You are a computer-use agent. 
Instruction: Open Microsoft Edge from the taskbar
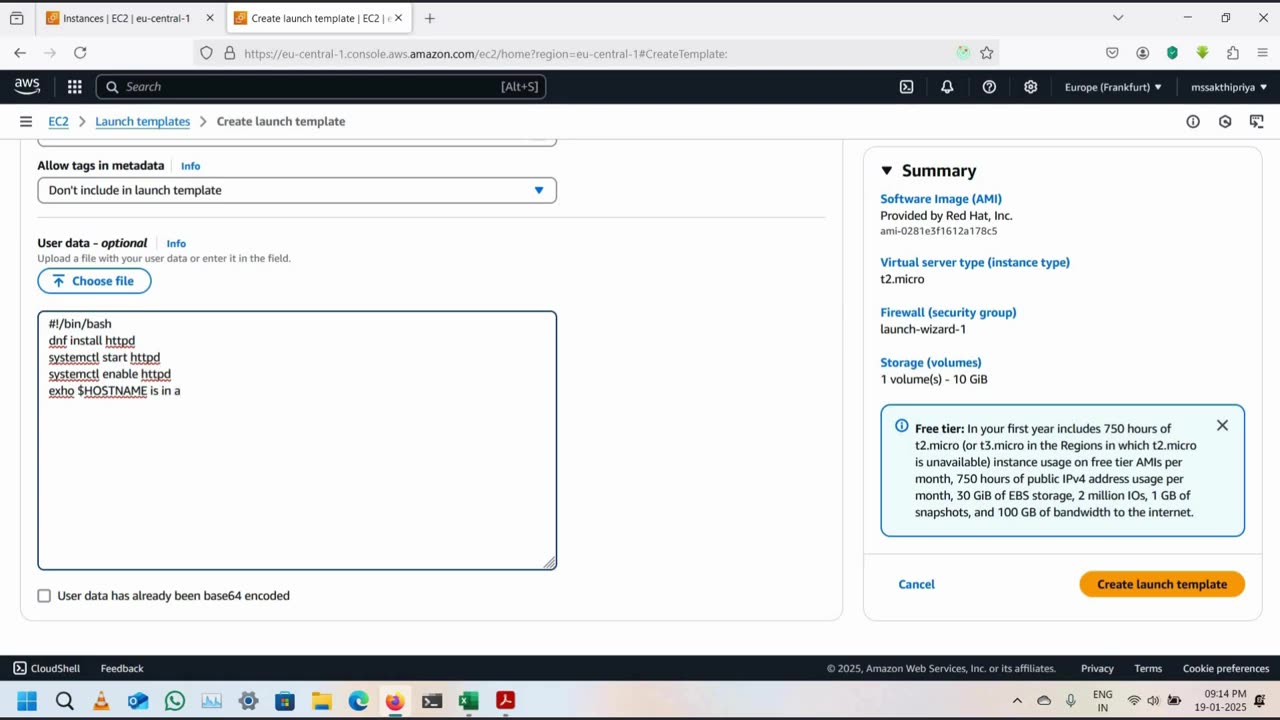358,701
